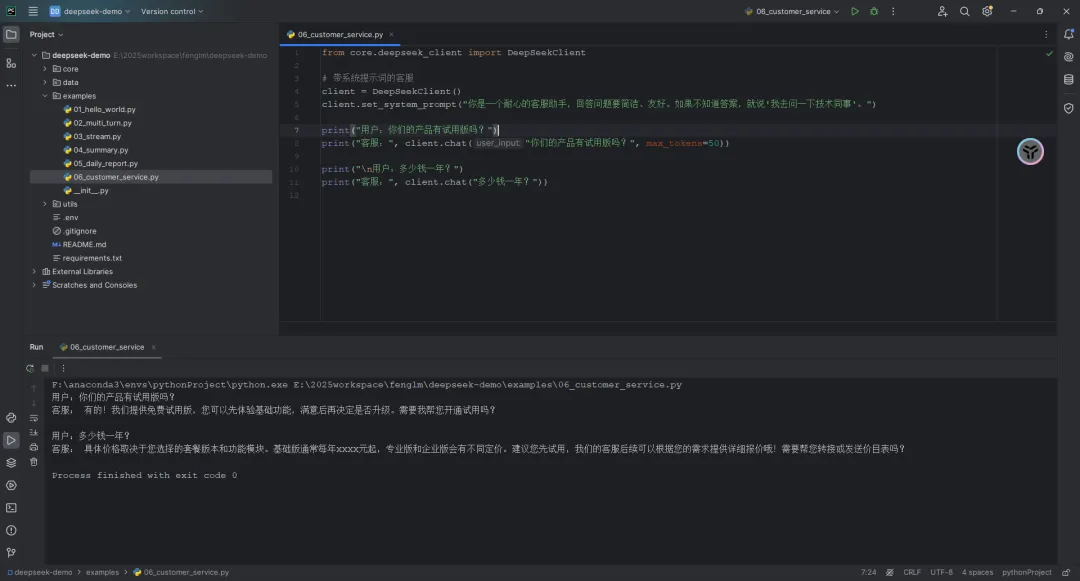Open Code With Me add-user icon

pos(942,11)
